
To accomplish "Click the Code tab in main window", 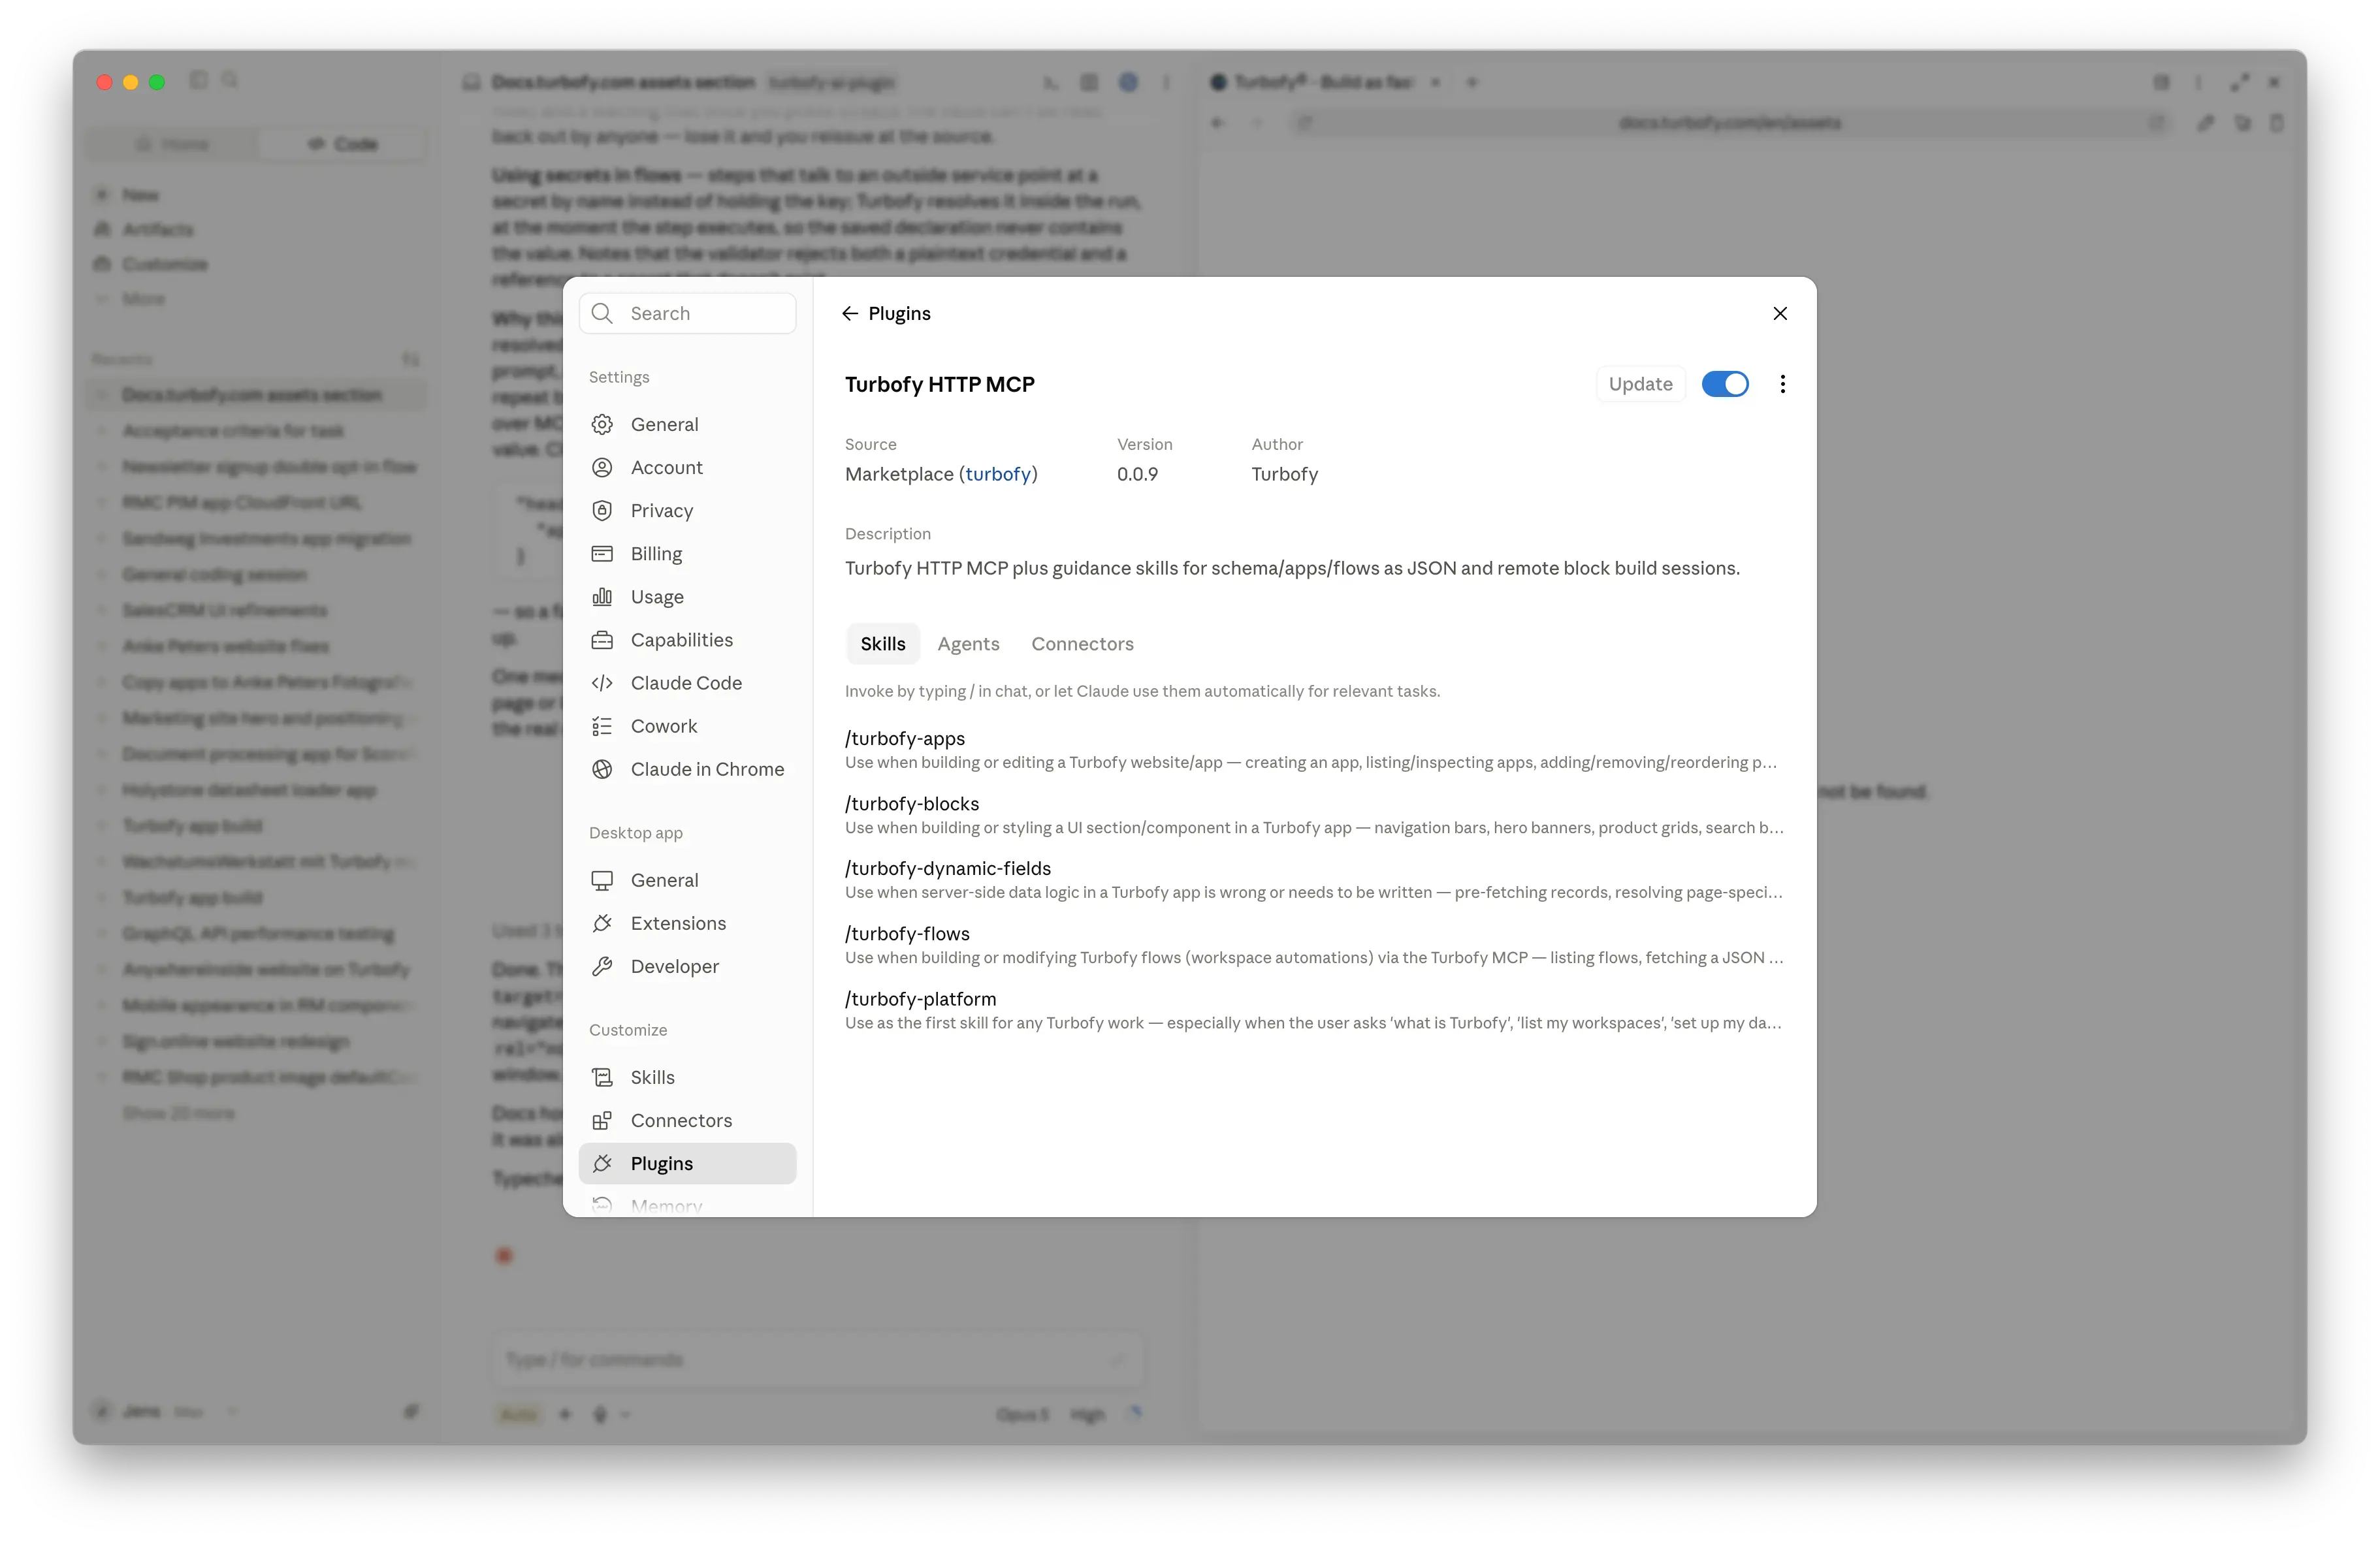I will [343, 144].
